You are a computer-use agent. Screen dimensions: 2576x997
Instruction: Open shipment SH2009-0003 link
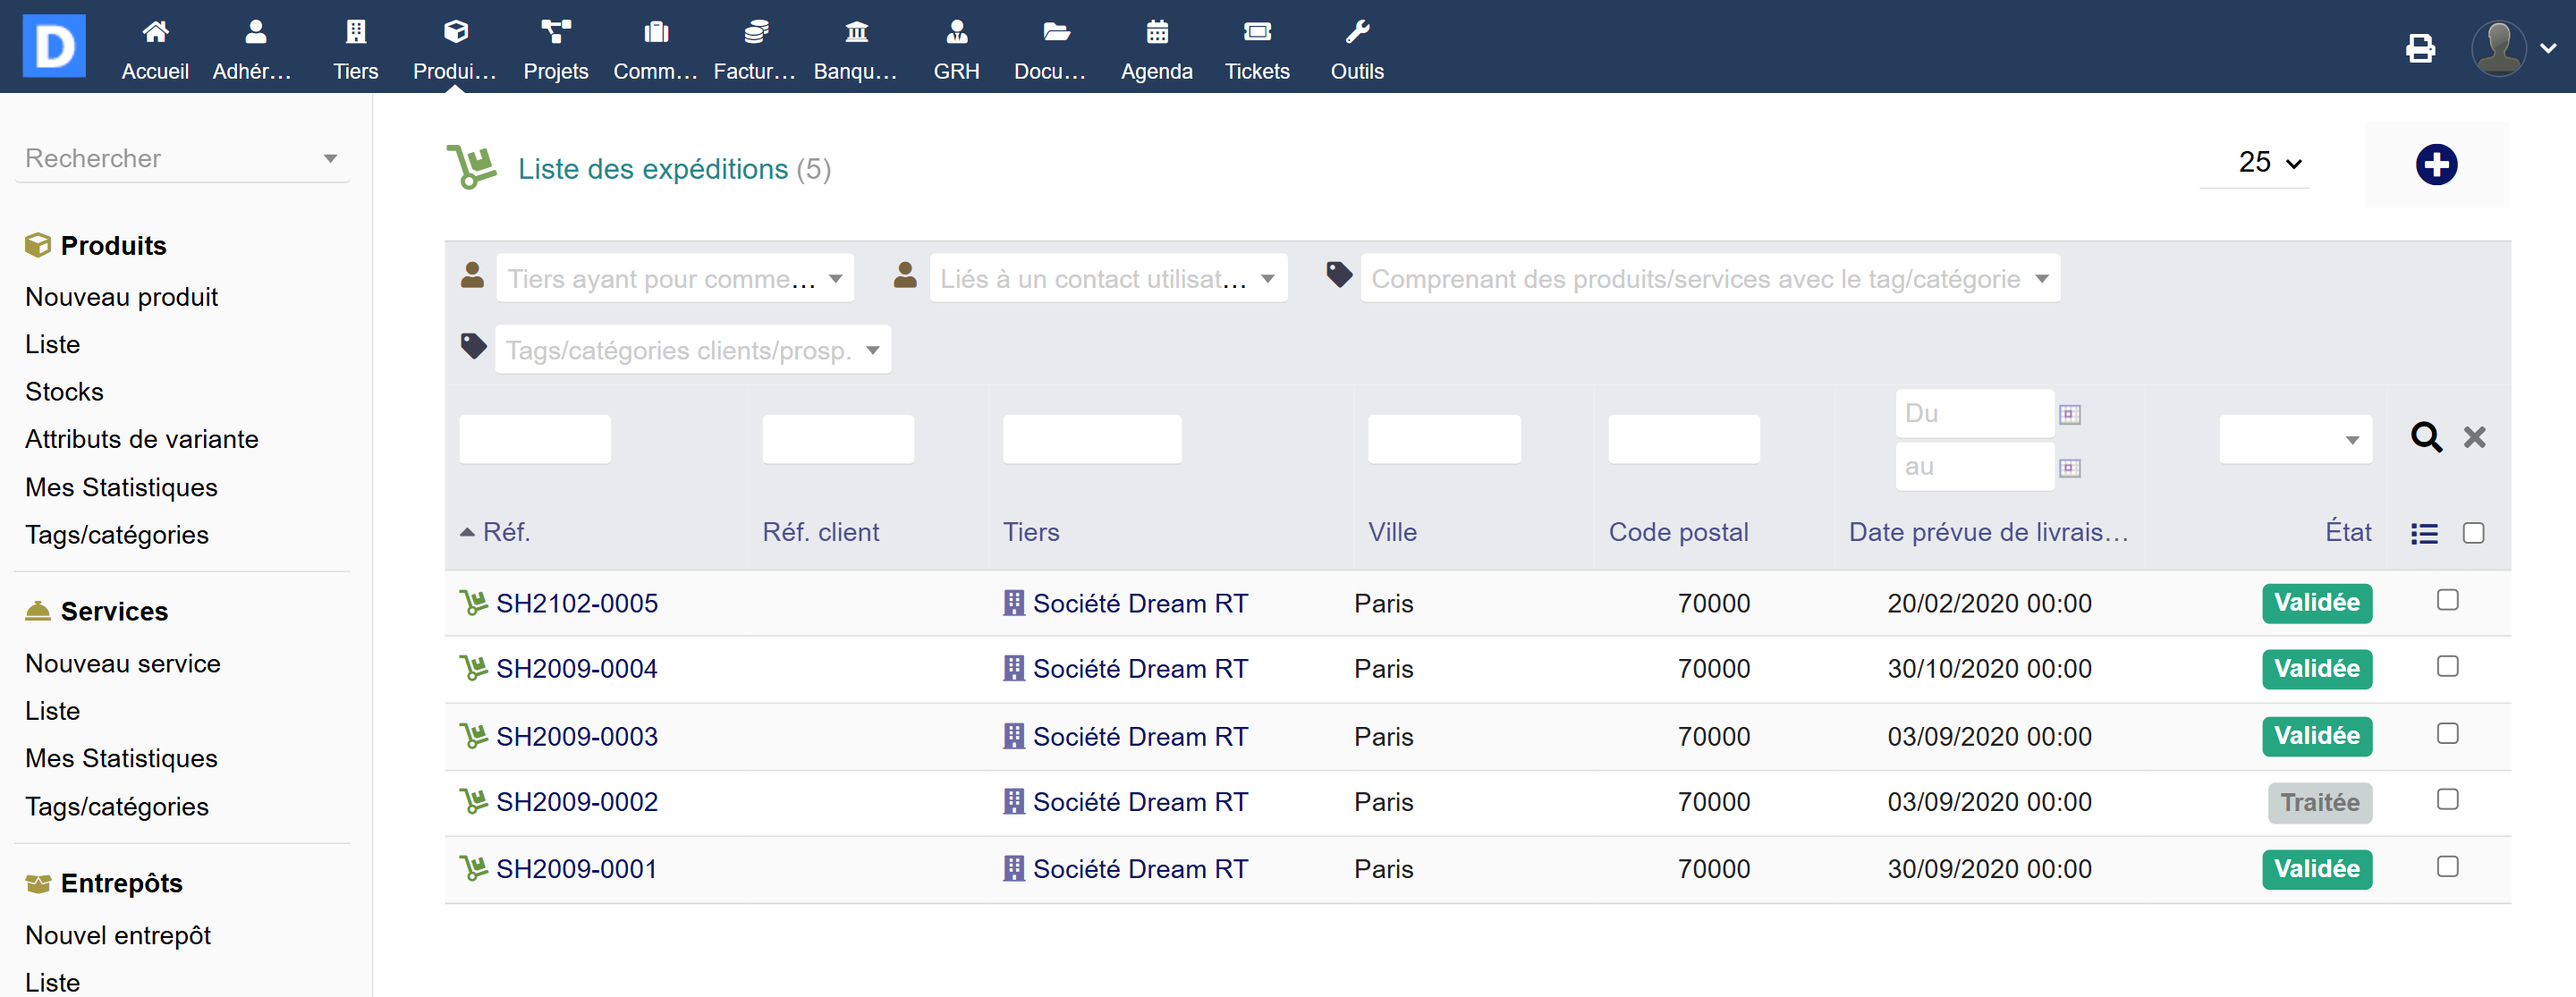576,736
